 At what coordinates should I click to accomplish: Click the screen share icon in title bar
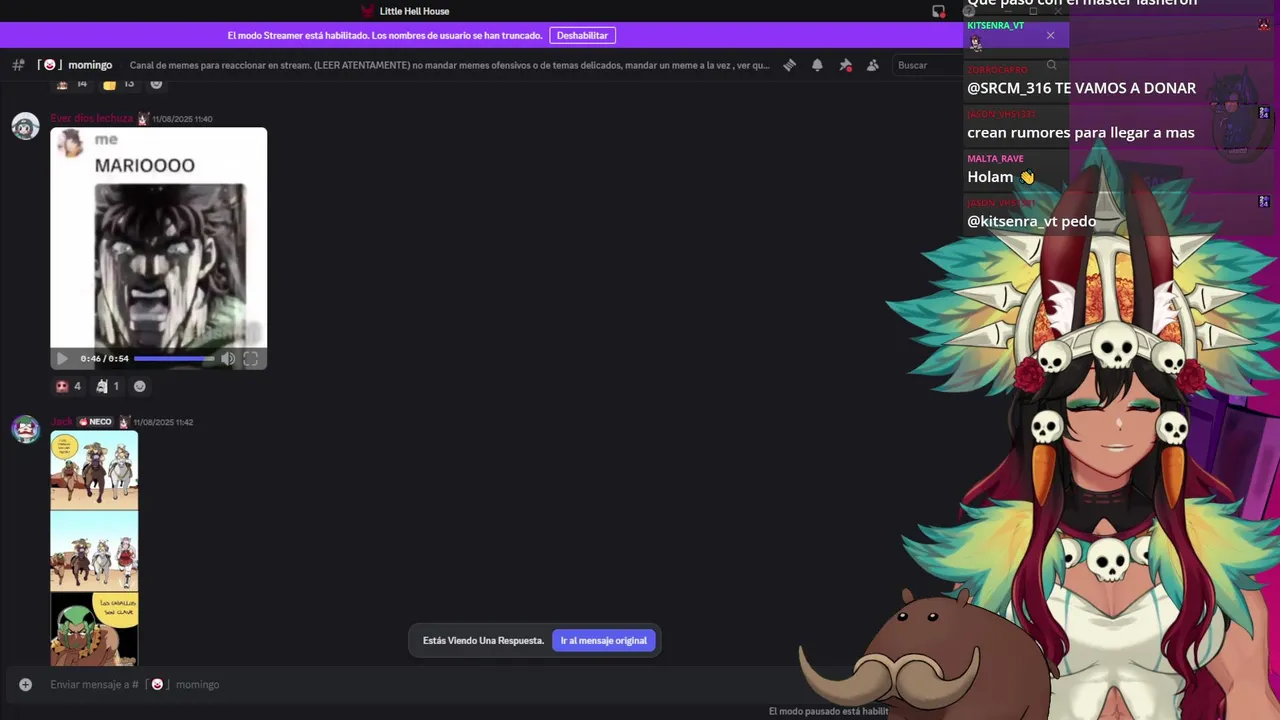tap(938, 11)
